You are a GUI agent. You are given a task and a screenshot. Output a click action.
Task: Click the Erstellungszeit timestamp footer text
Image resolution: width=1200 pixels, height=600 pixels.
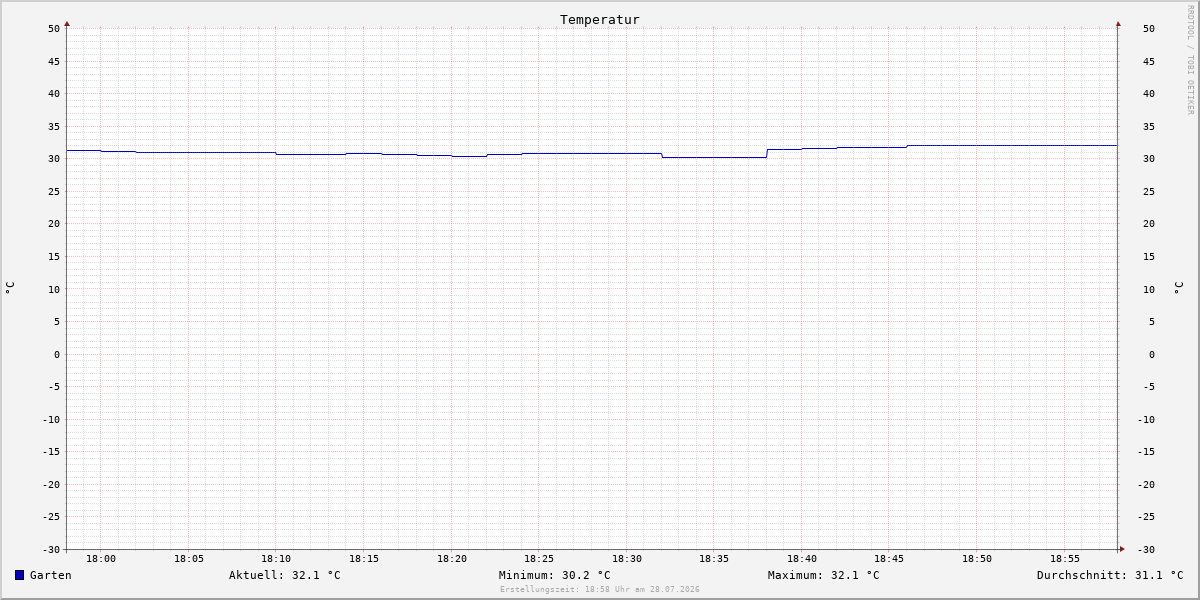tap(600, 589)
